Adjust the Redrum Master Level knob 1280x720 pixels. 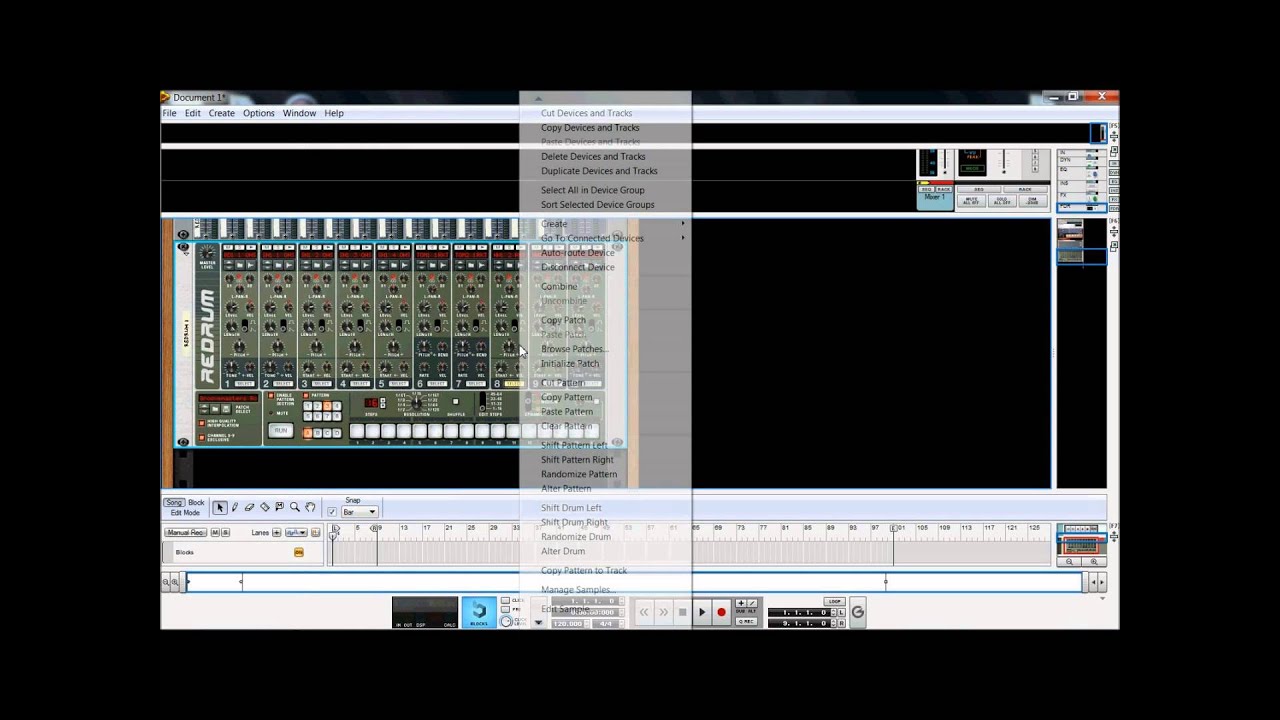click(207, 252)
